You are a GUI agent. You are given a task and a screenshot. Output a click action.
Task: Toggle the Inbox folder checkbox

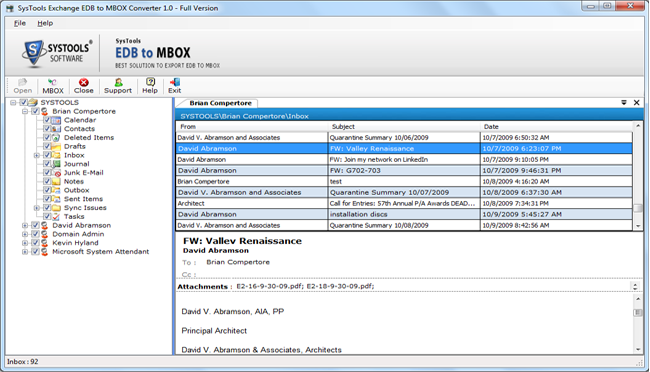pyautogui.click(x=47, y=155)
